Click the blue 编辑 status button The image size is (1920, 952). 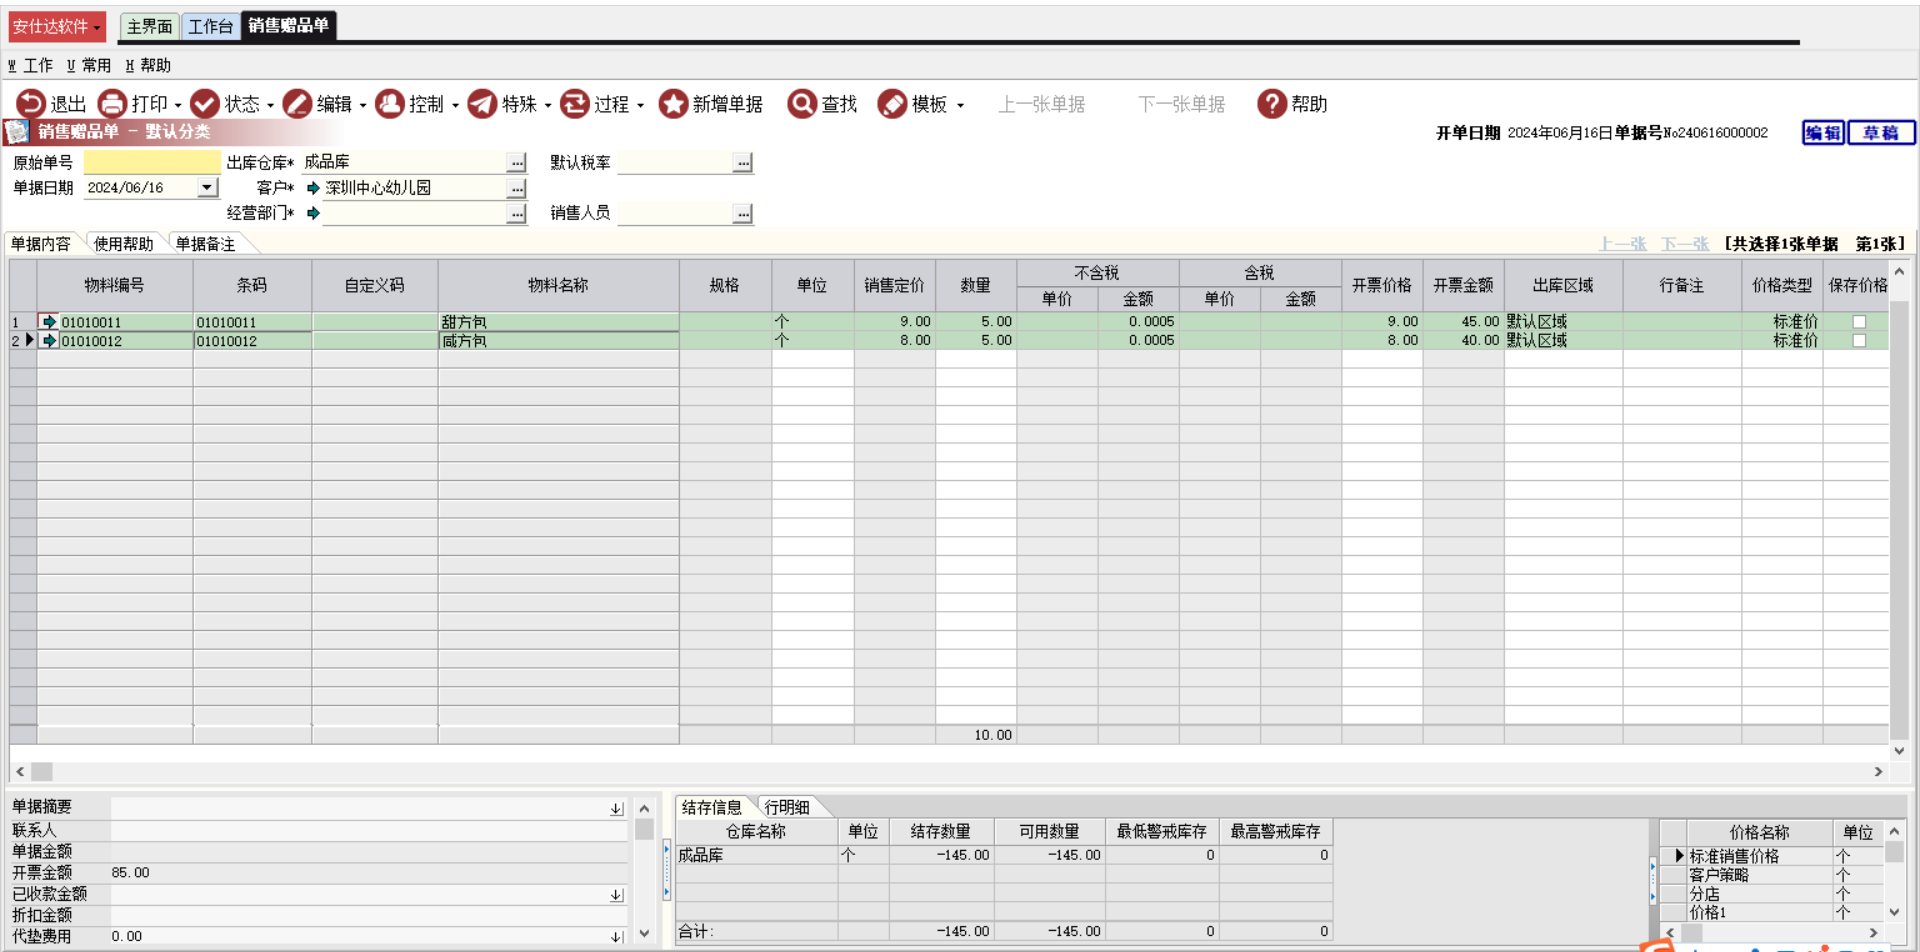point(1823,133)
